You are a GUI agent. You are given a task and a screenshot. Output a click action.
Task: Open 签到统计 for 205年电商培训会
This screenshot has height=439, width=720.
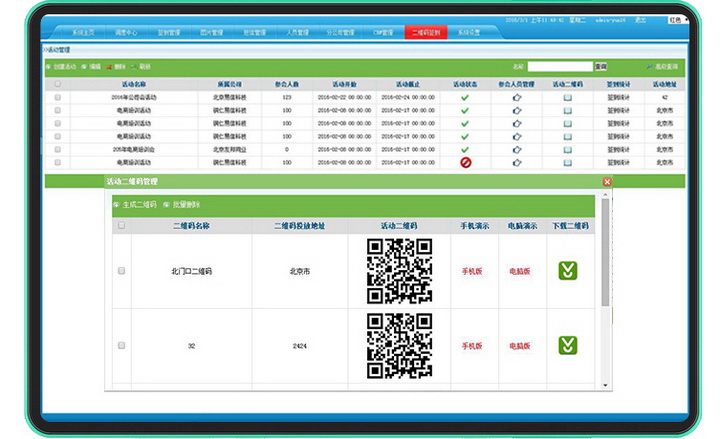pyautogui.click(x=619, y=150)
